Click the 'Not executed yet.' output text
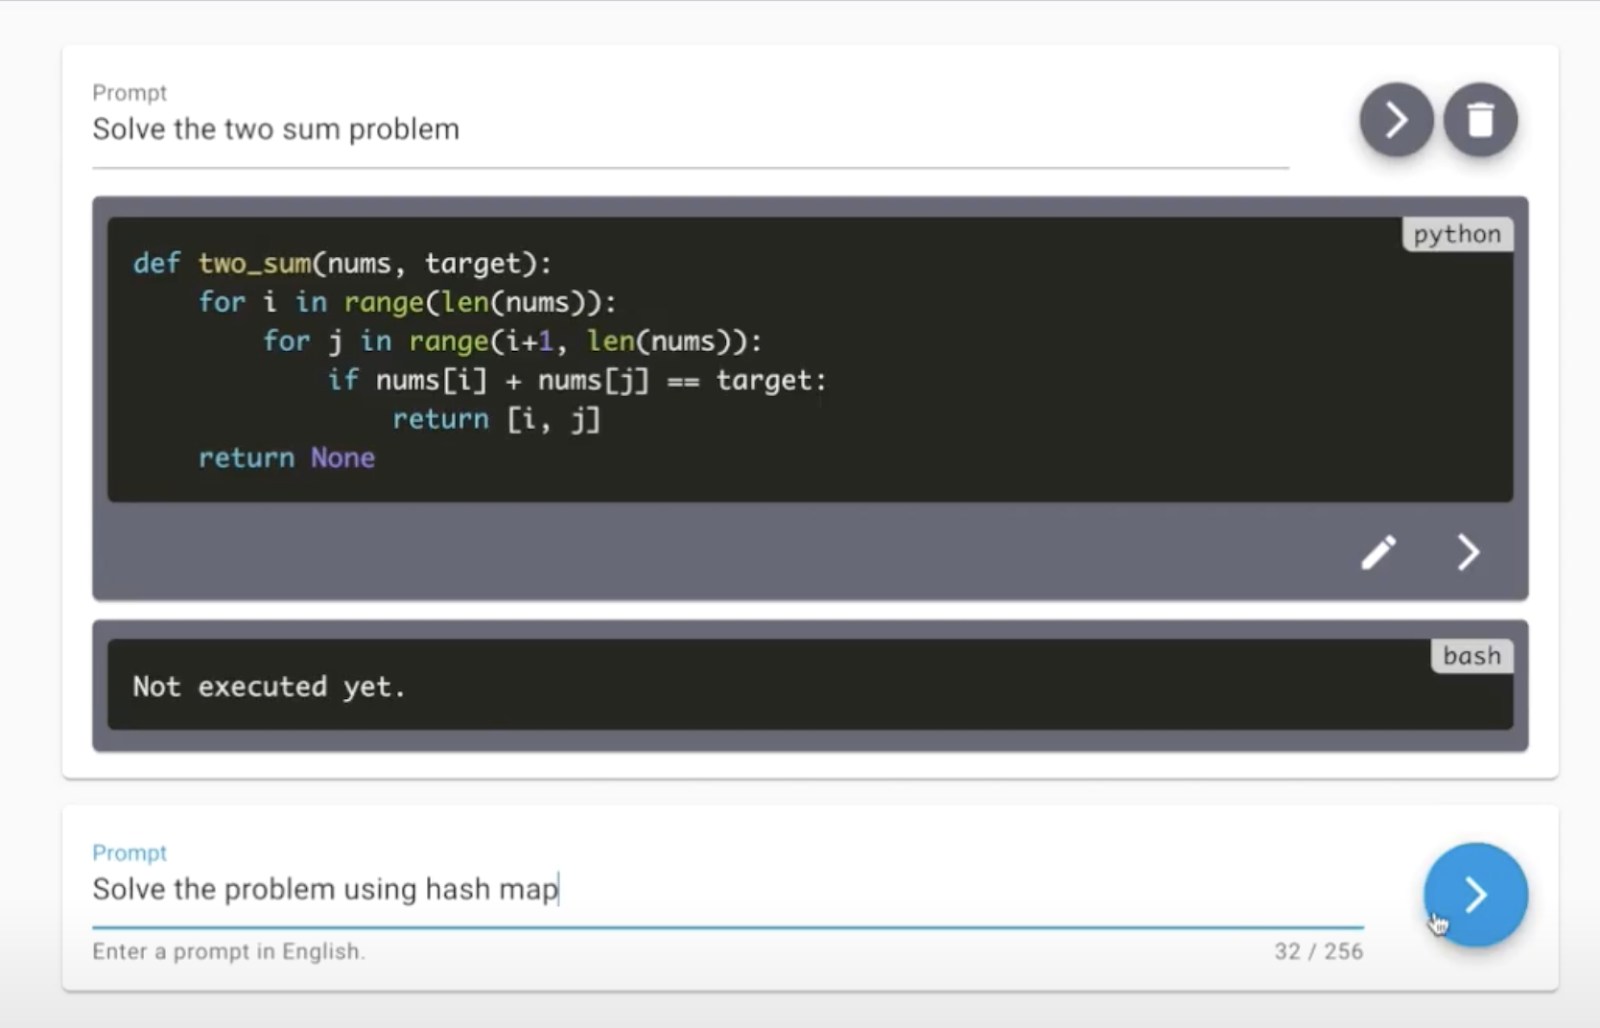The height and width of the screenshot is (1028, 1600). click(269, 687)
